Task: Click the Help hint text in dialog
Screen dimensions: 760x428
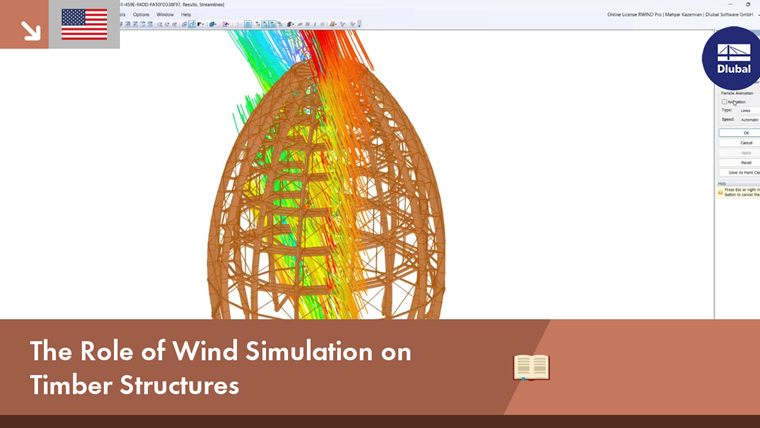Action: 742,192
